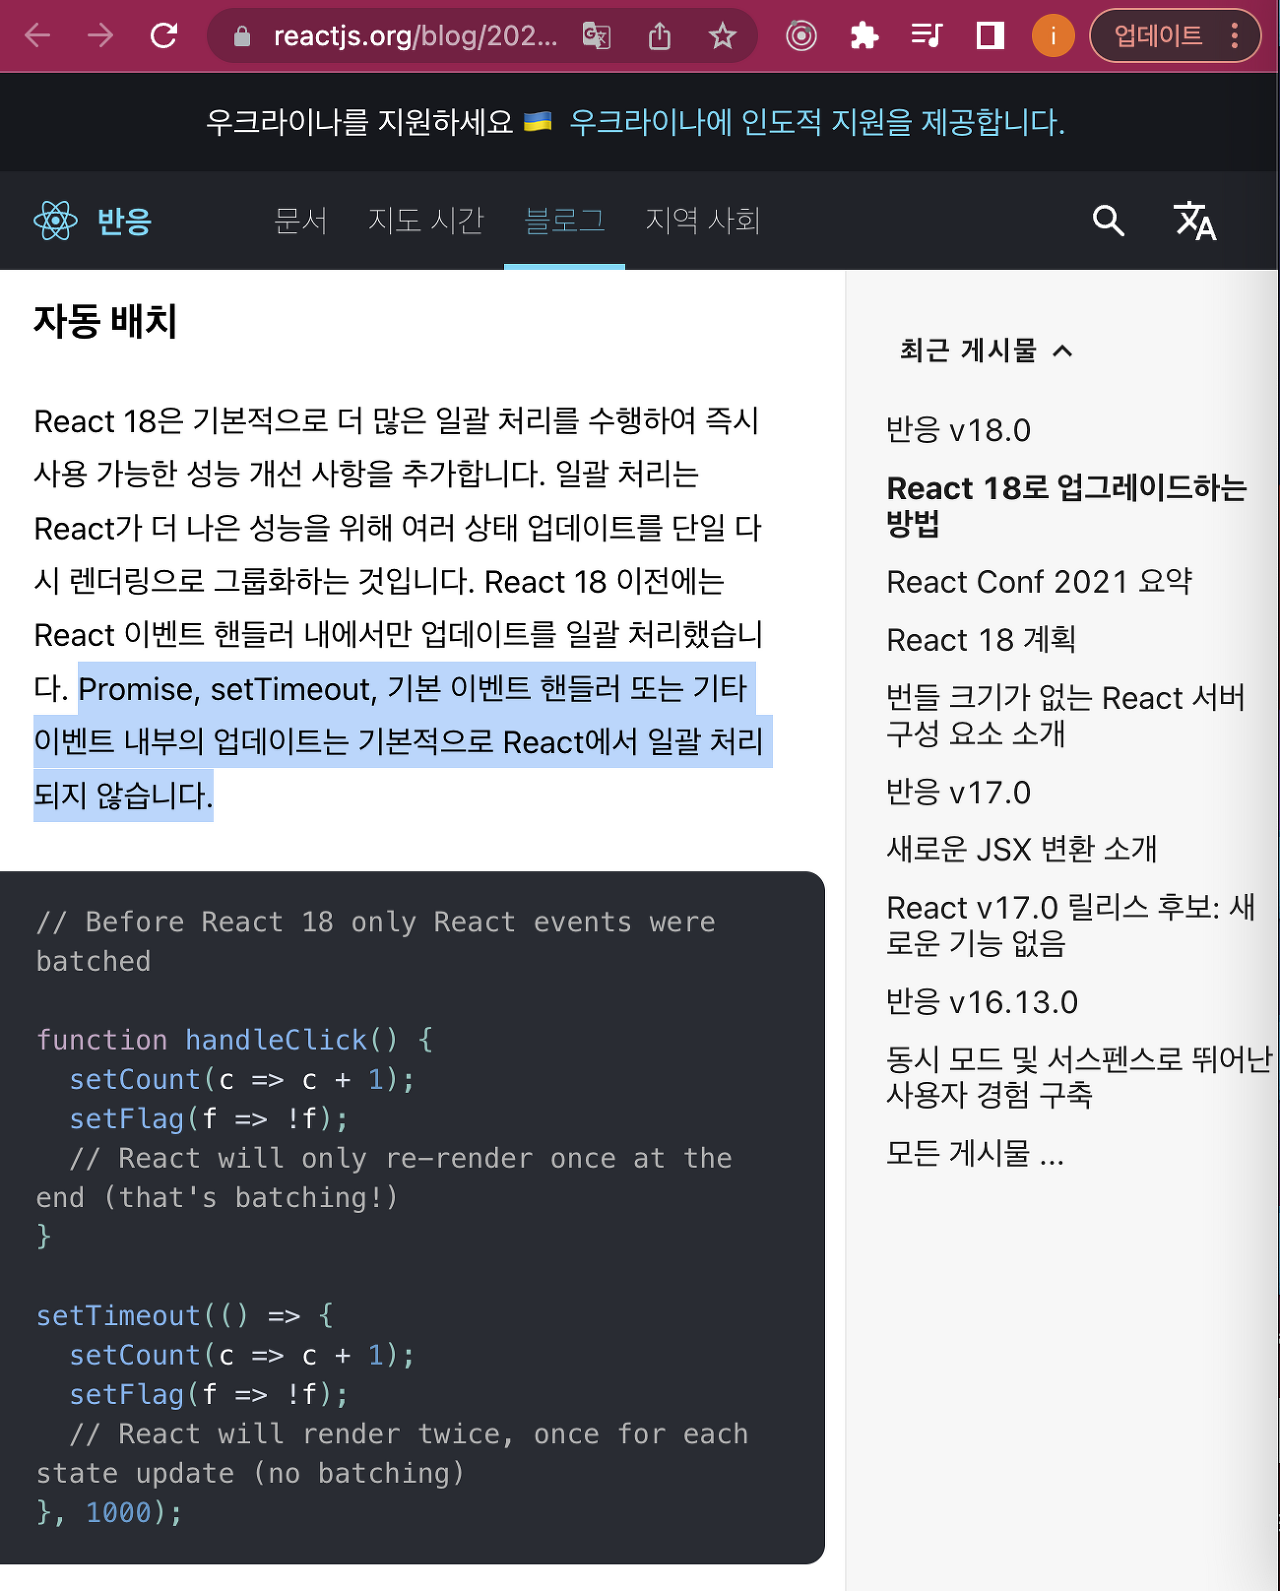Image resolution: width=1280 pixels, height=1591 pixels.
Task: Open 동시 모드 및 서스펜스 post link
Action: point(1079,1077)
